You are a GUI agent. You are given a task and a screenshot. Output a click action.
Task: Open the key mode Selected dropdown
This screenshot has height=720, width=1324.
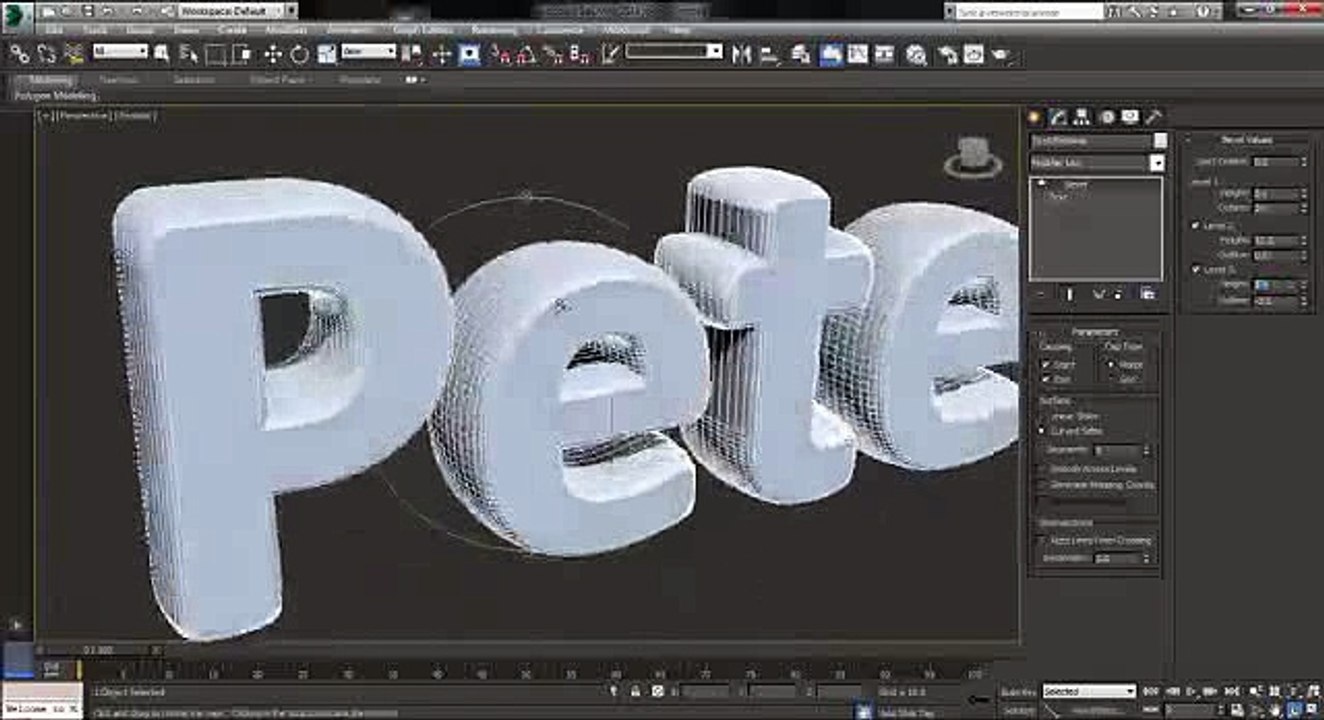pyautogui.click(x=1089, y=691)
